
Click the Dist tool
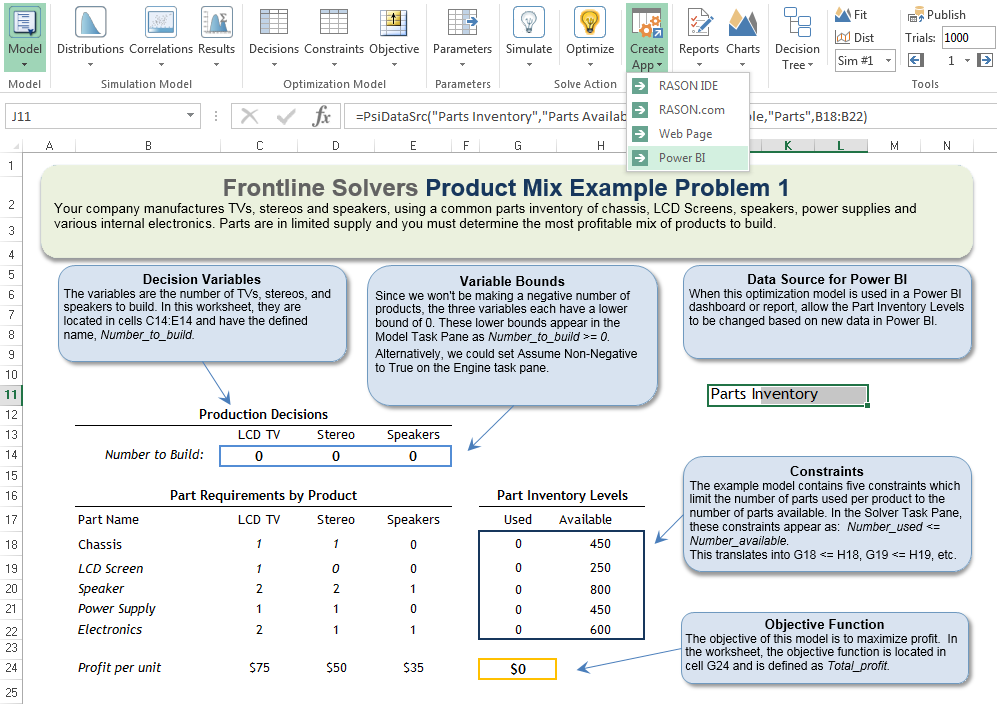(x=855, y=38)
